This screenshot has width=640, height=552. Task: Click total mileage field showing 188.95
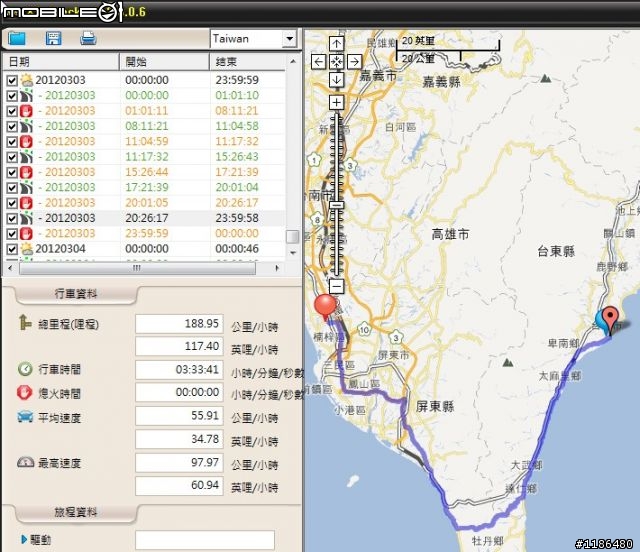point(179,324)
